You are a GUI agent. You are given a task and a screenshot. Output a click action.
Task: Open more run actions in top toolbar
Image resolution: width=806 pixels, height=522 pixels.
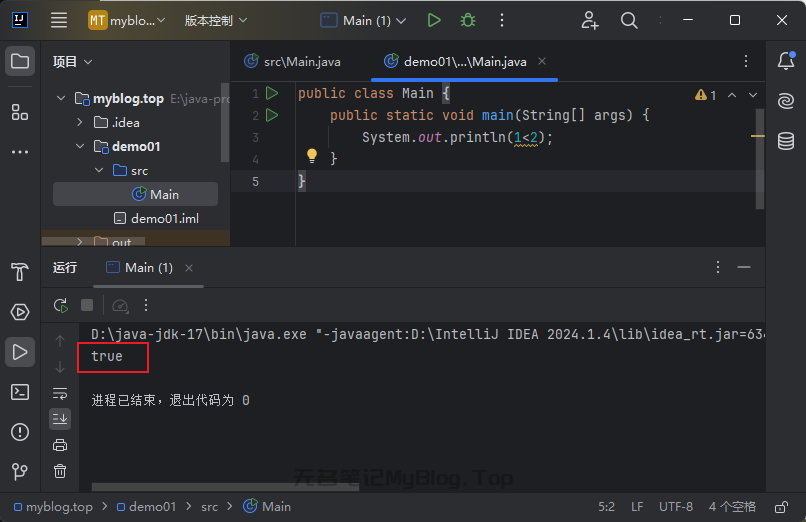coord(502,21)
